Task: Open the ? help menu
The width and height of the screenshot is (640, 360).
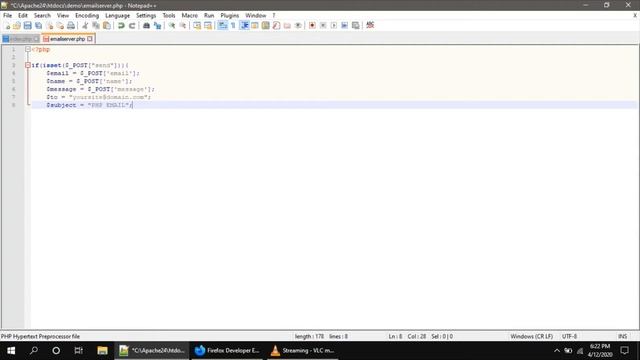Action: (x=274, y=16)
